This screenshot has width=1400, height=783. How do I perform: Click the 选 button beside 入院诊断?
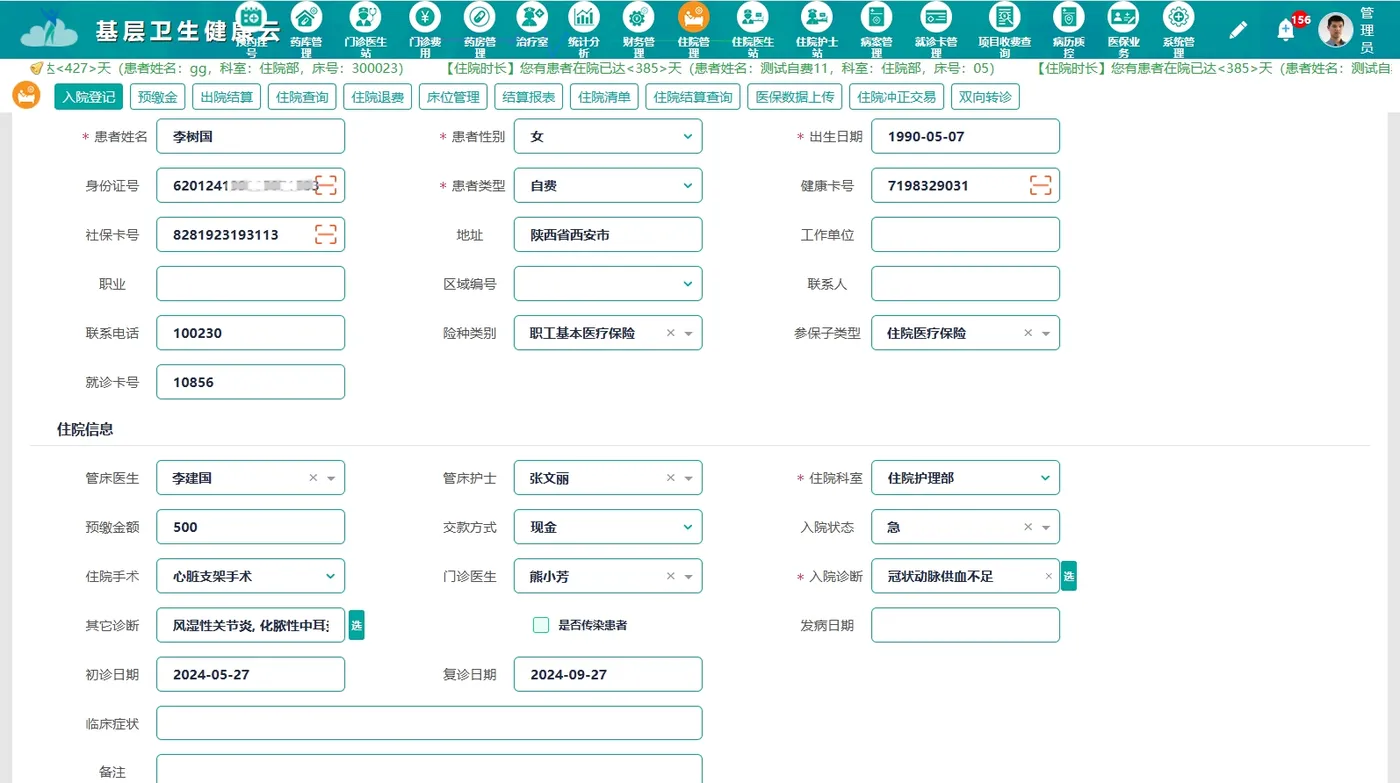(x=1069, y=576)
